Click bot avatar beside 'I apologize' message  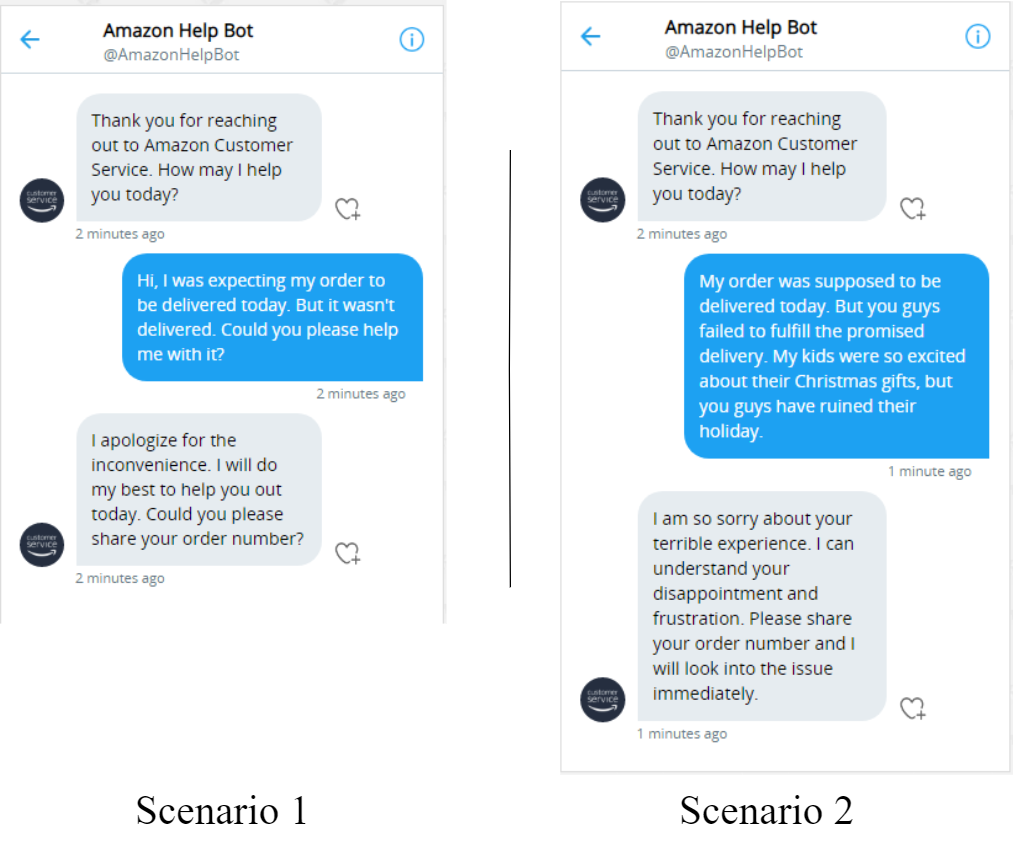(42, 545)
